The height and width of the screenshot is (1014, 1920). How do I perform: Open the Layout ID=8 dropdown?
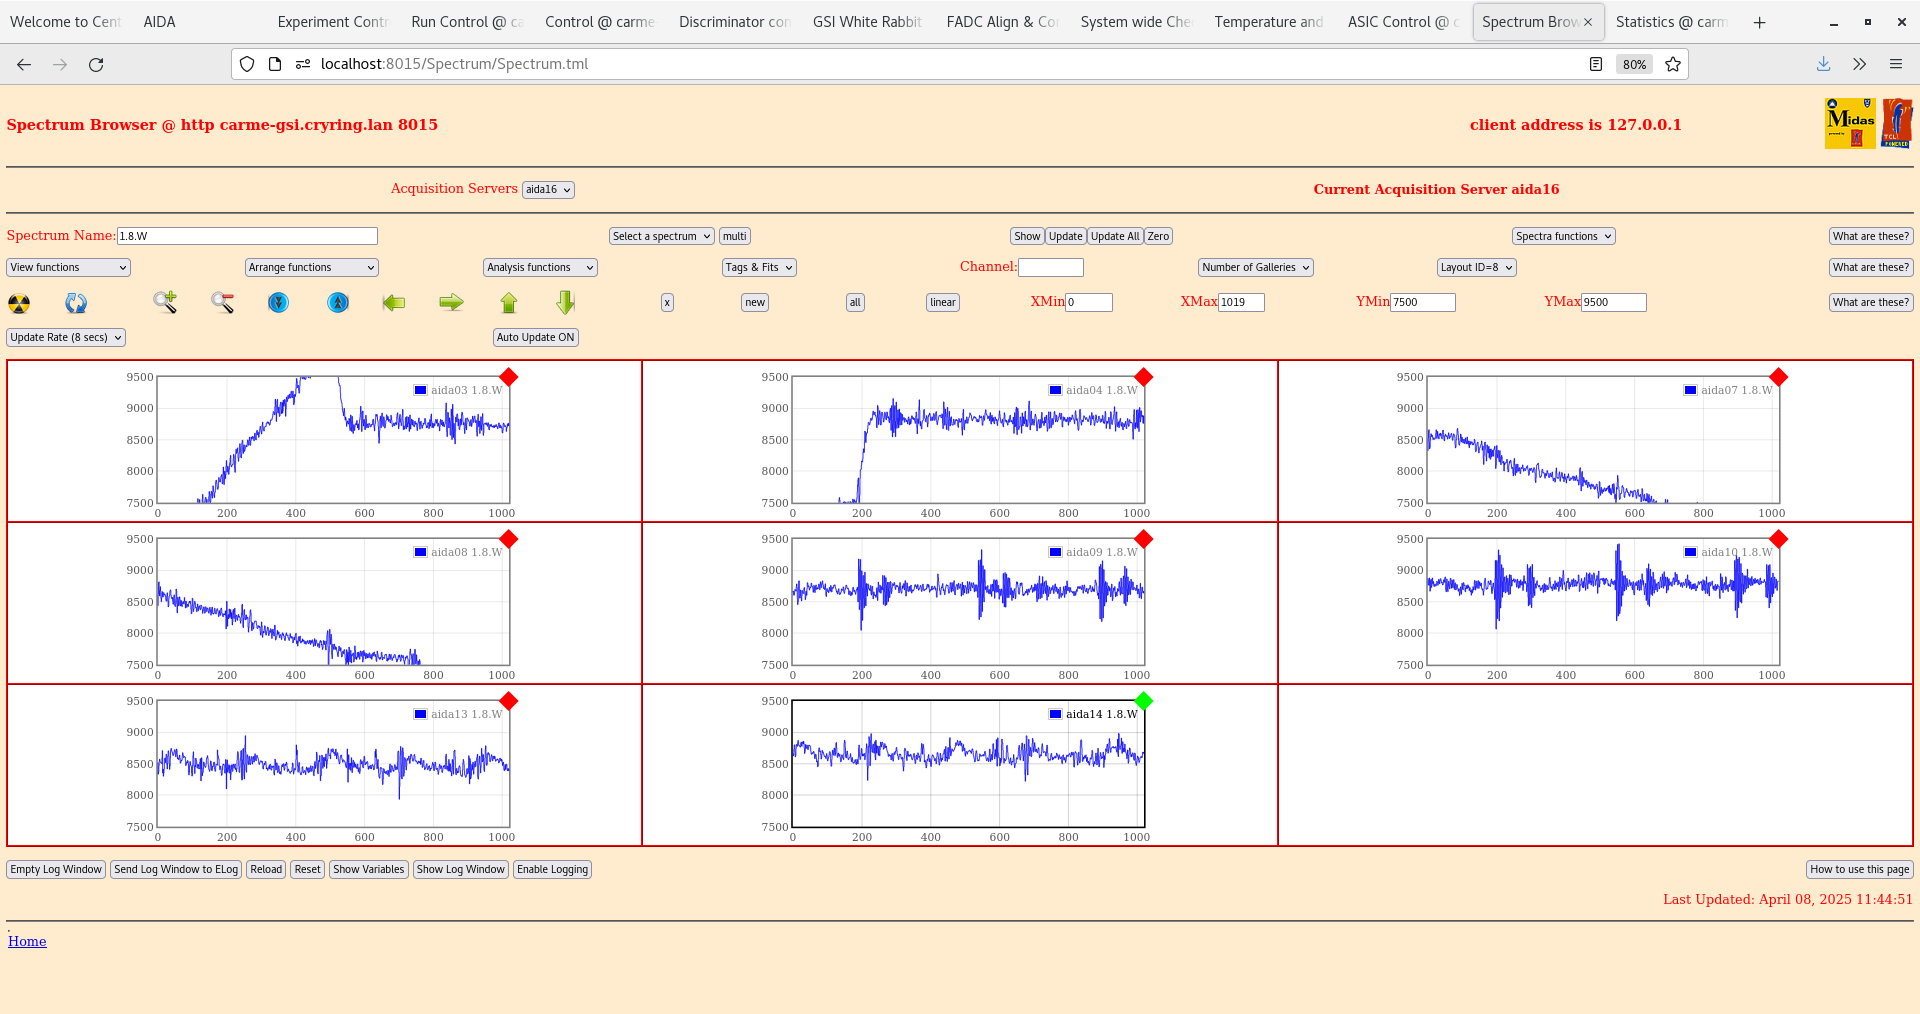[x=1477, y=267]
